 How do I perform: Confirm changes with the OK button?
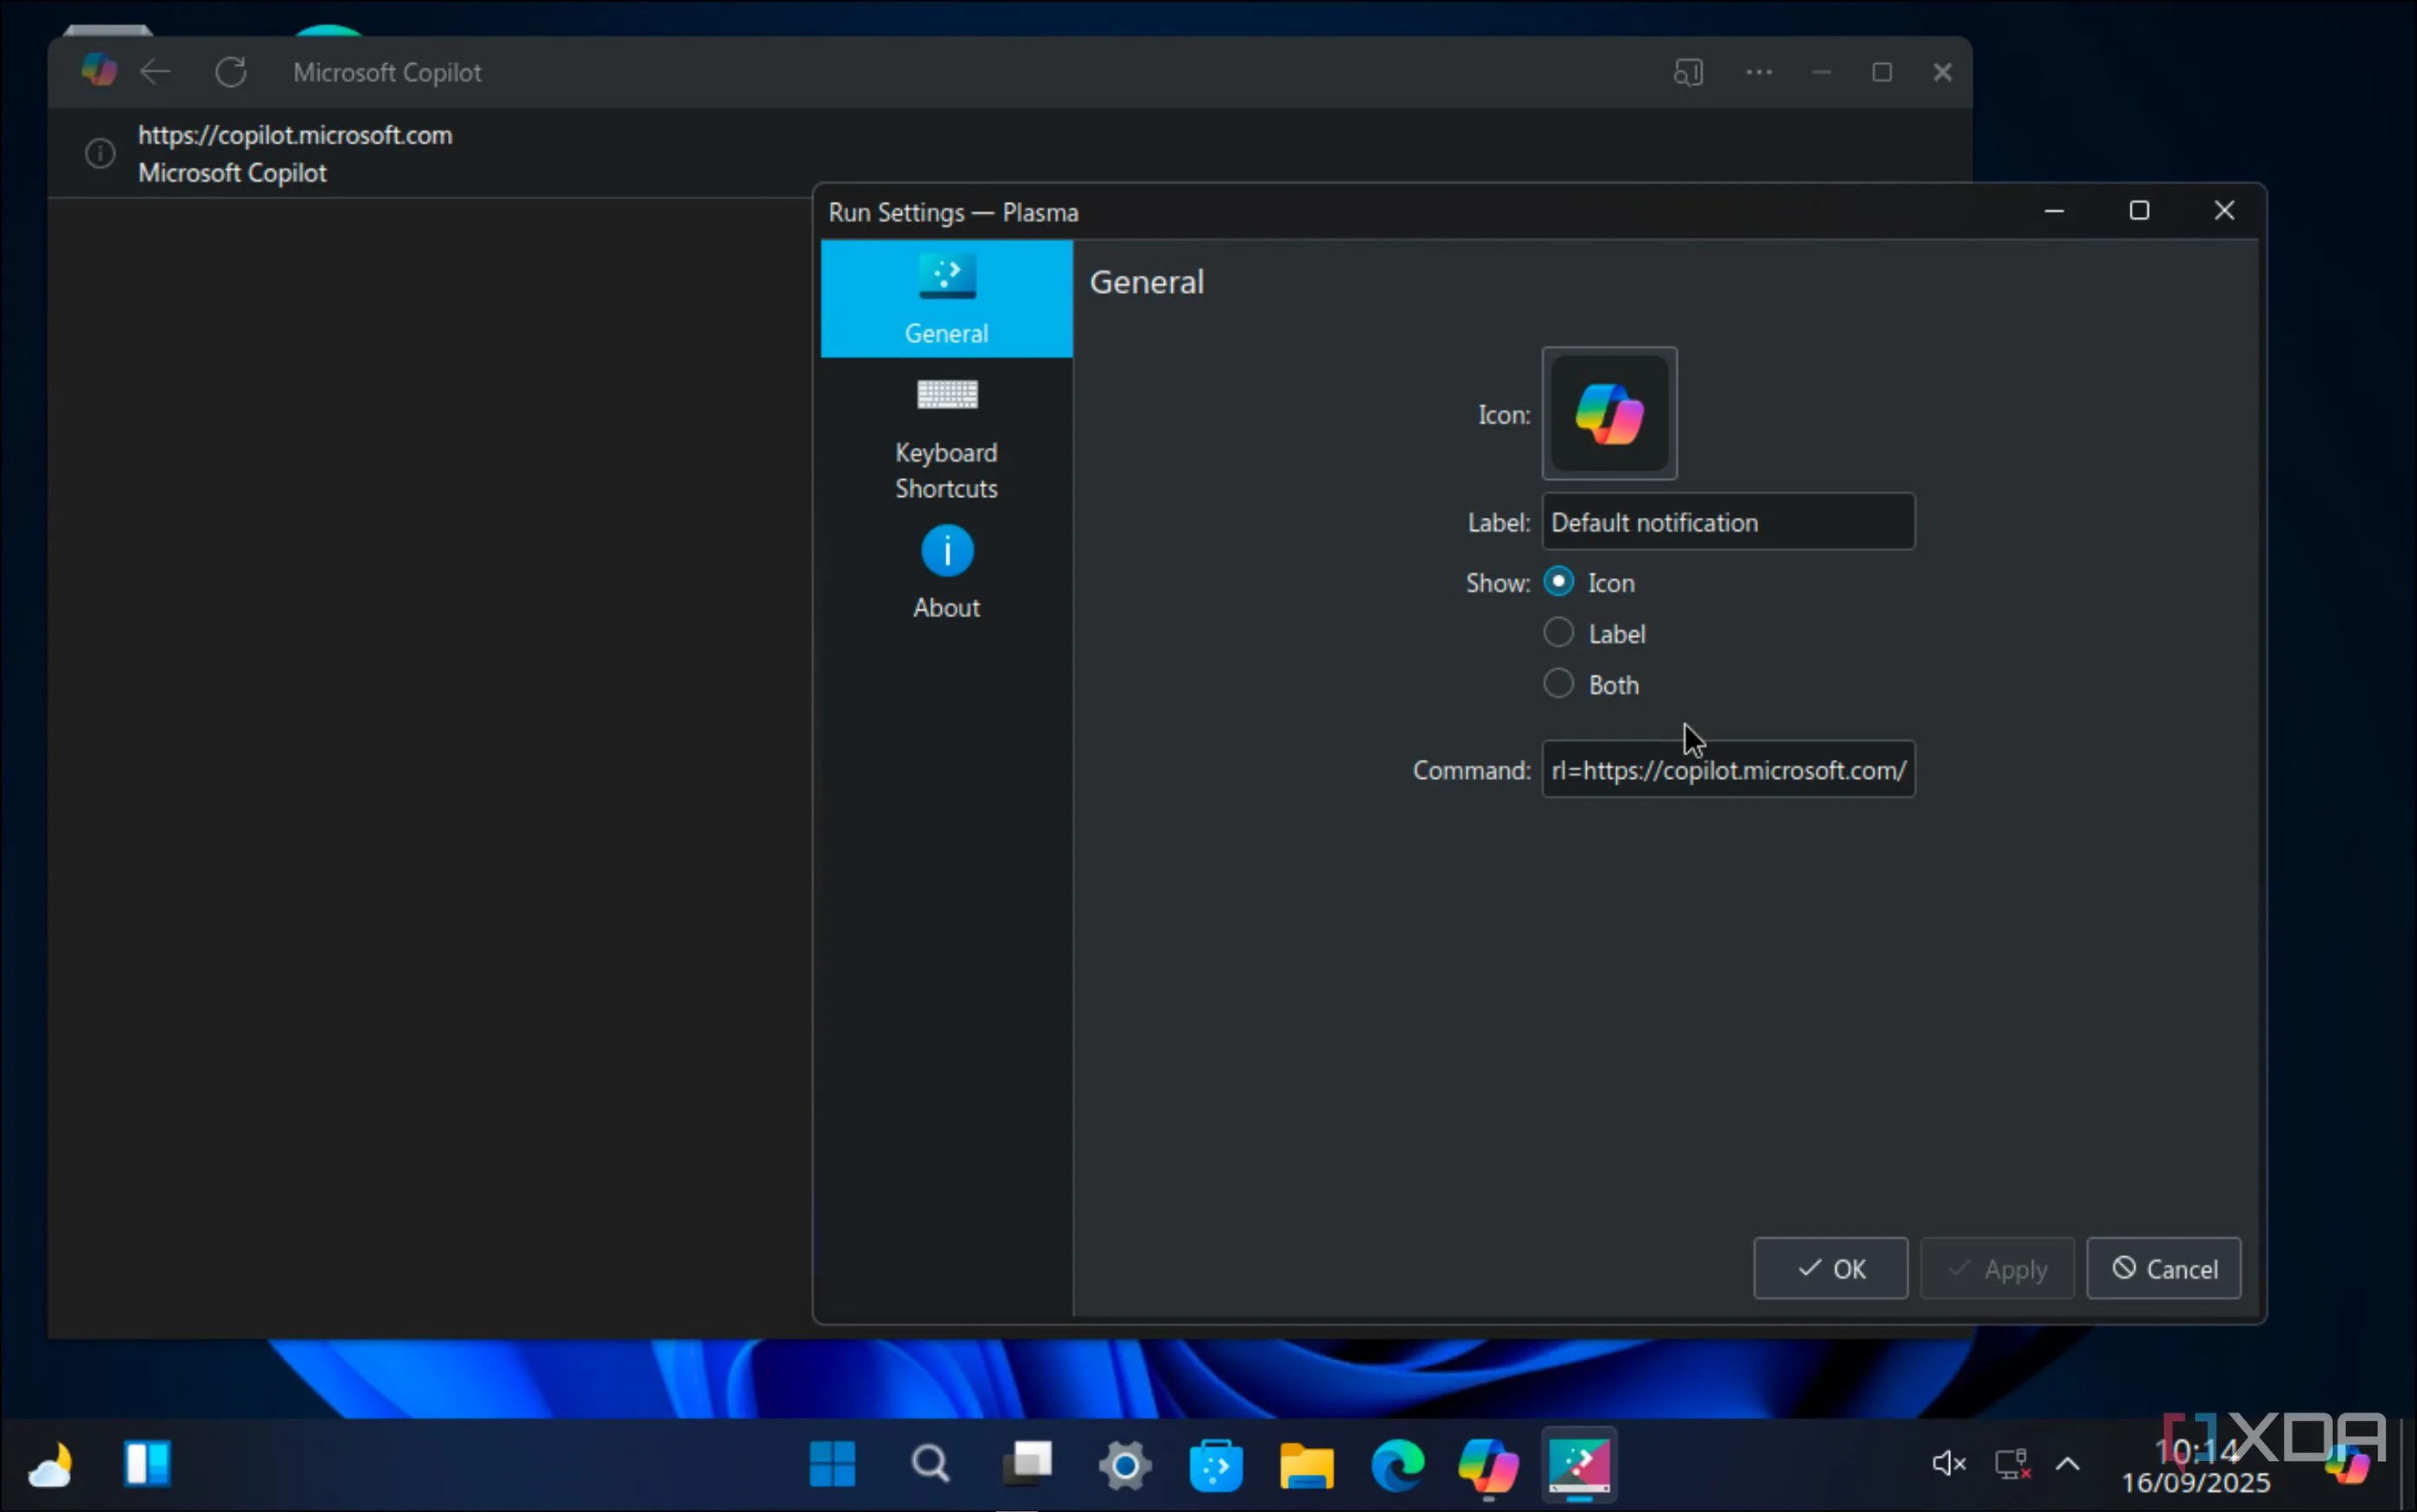1829,1267
